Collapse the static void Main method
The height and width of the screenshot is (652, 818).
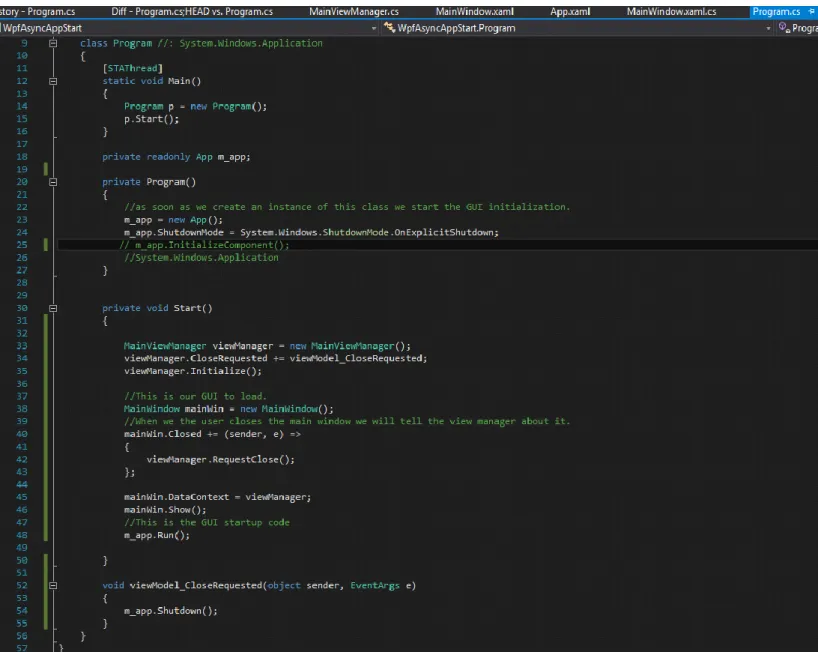coord(53,81)
